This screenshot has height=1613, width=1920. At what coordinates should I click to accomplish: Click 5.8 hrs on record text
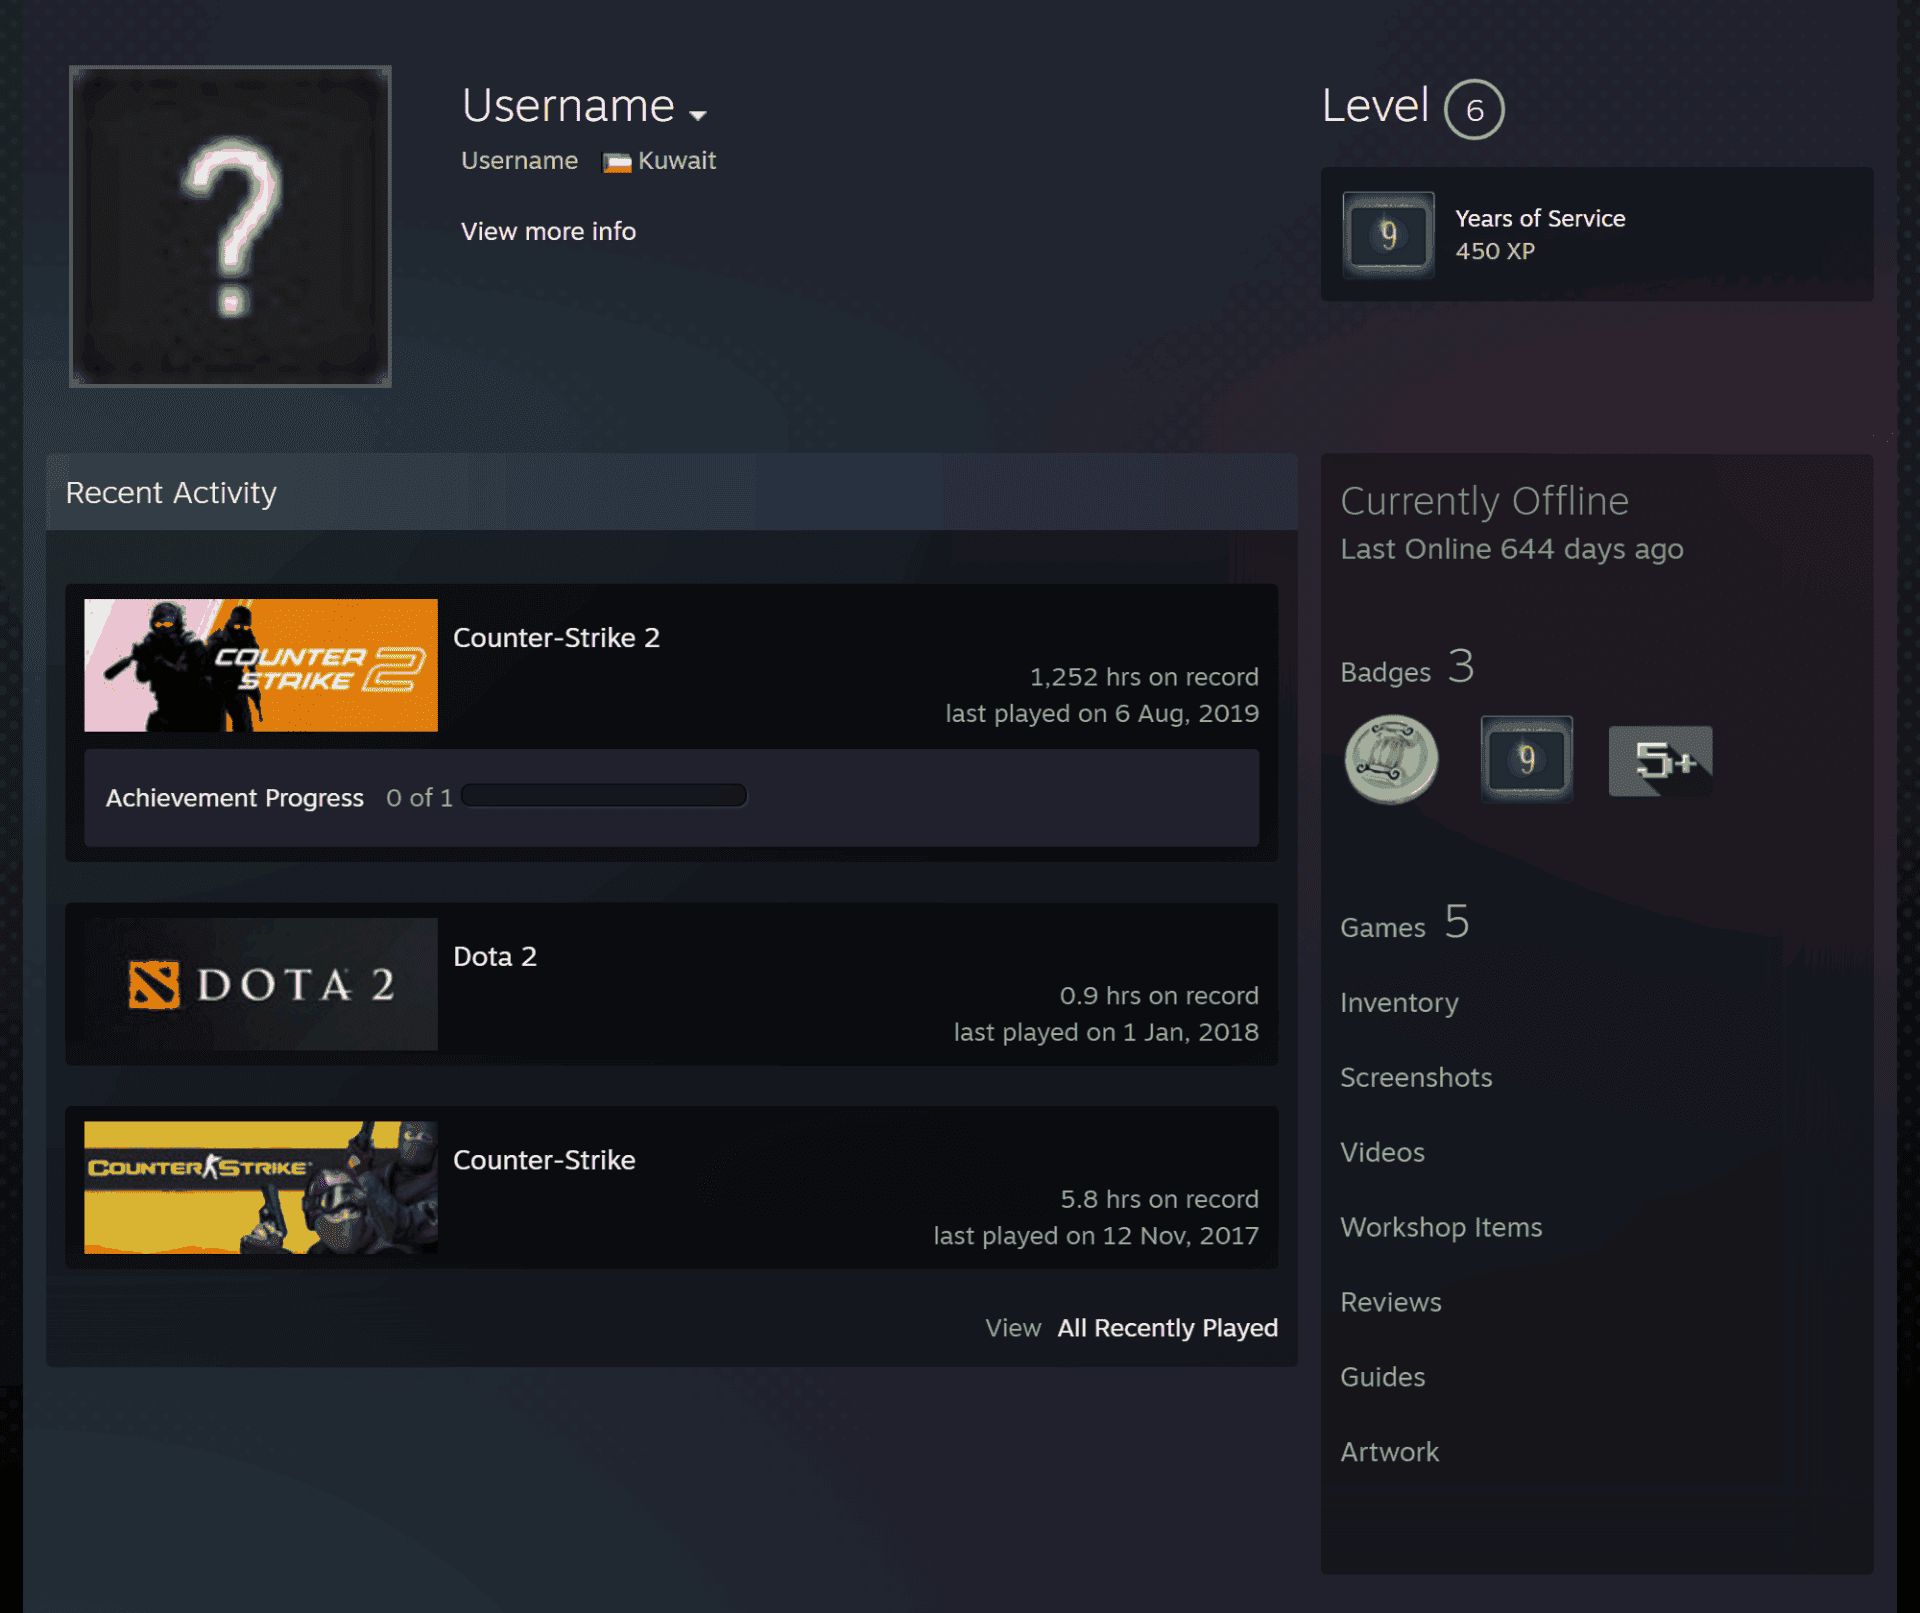tap(1159, 1199)
